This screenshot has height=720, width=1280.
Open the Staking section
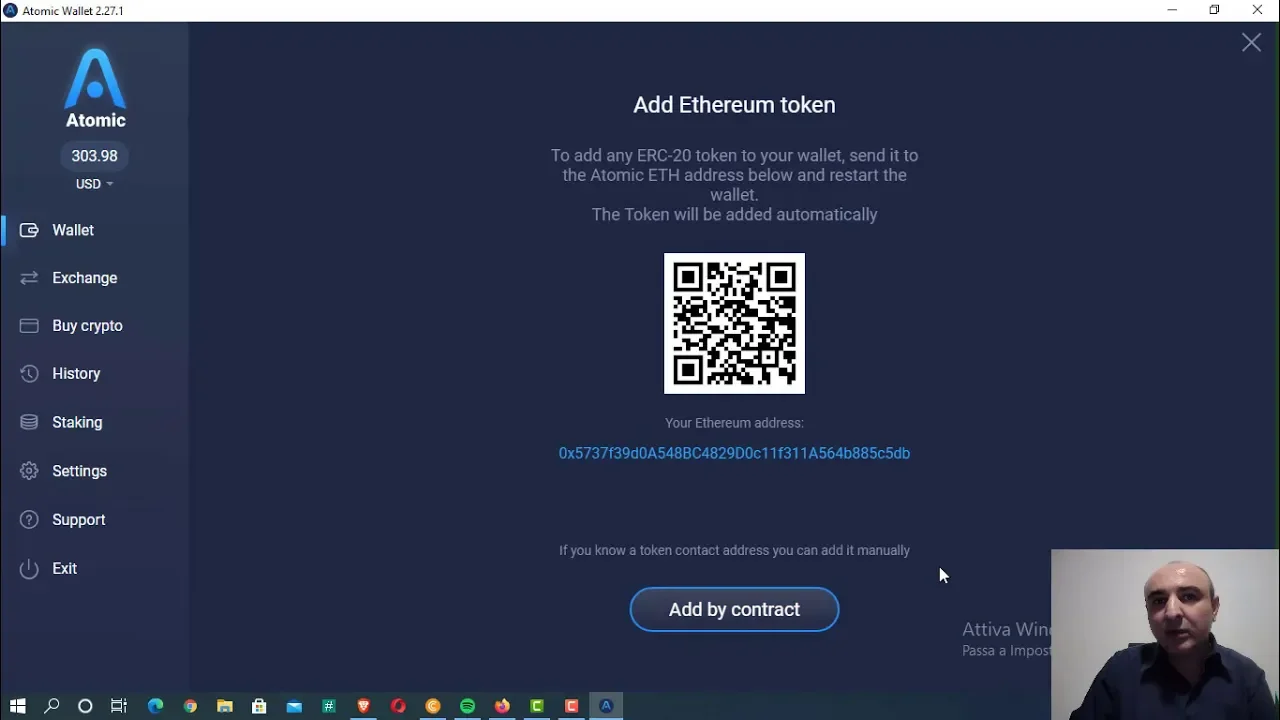pyautogui.click(x=77, y=422)
